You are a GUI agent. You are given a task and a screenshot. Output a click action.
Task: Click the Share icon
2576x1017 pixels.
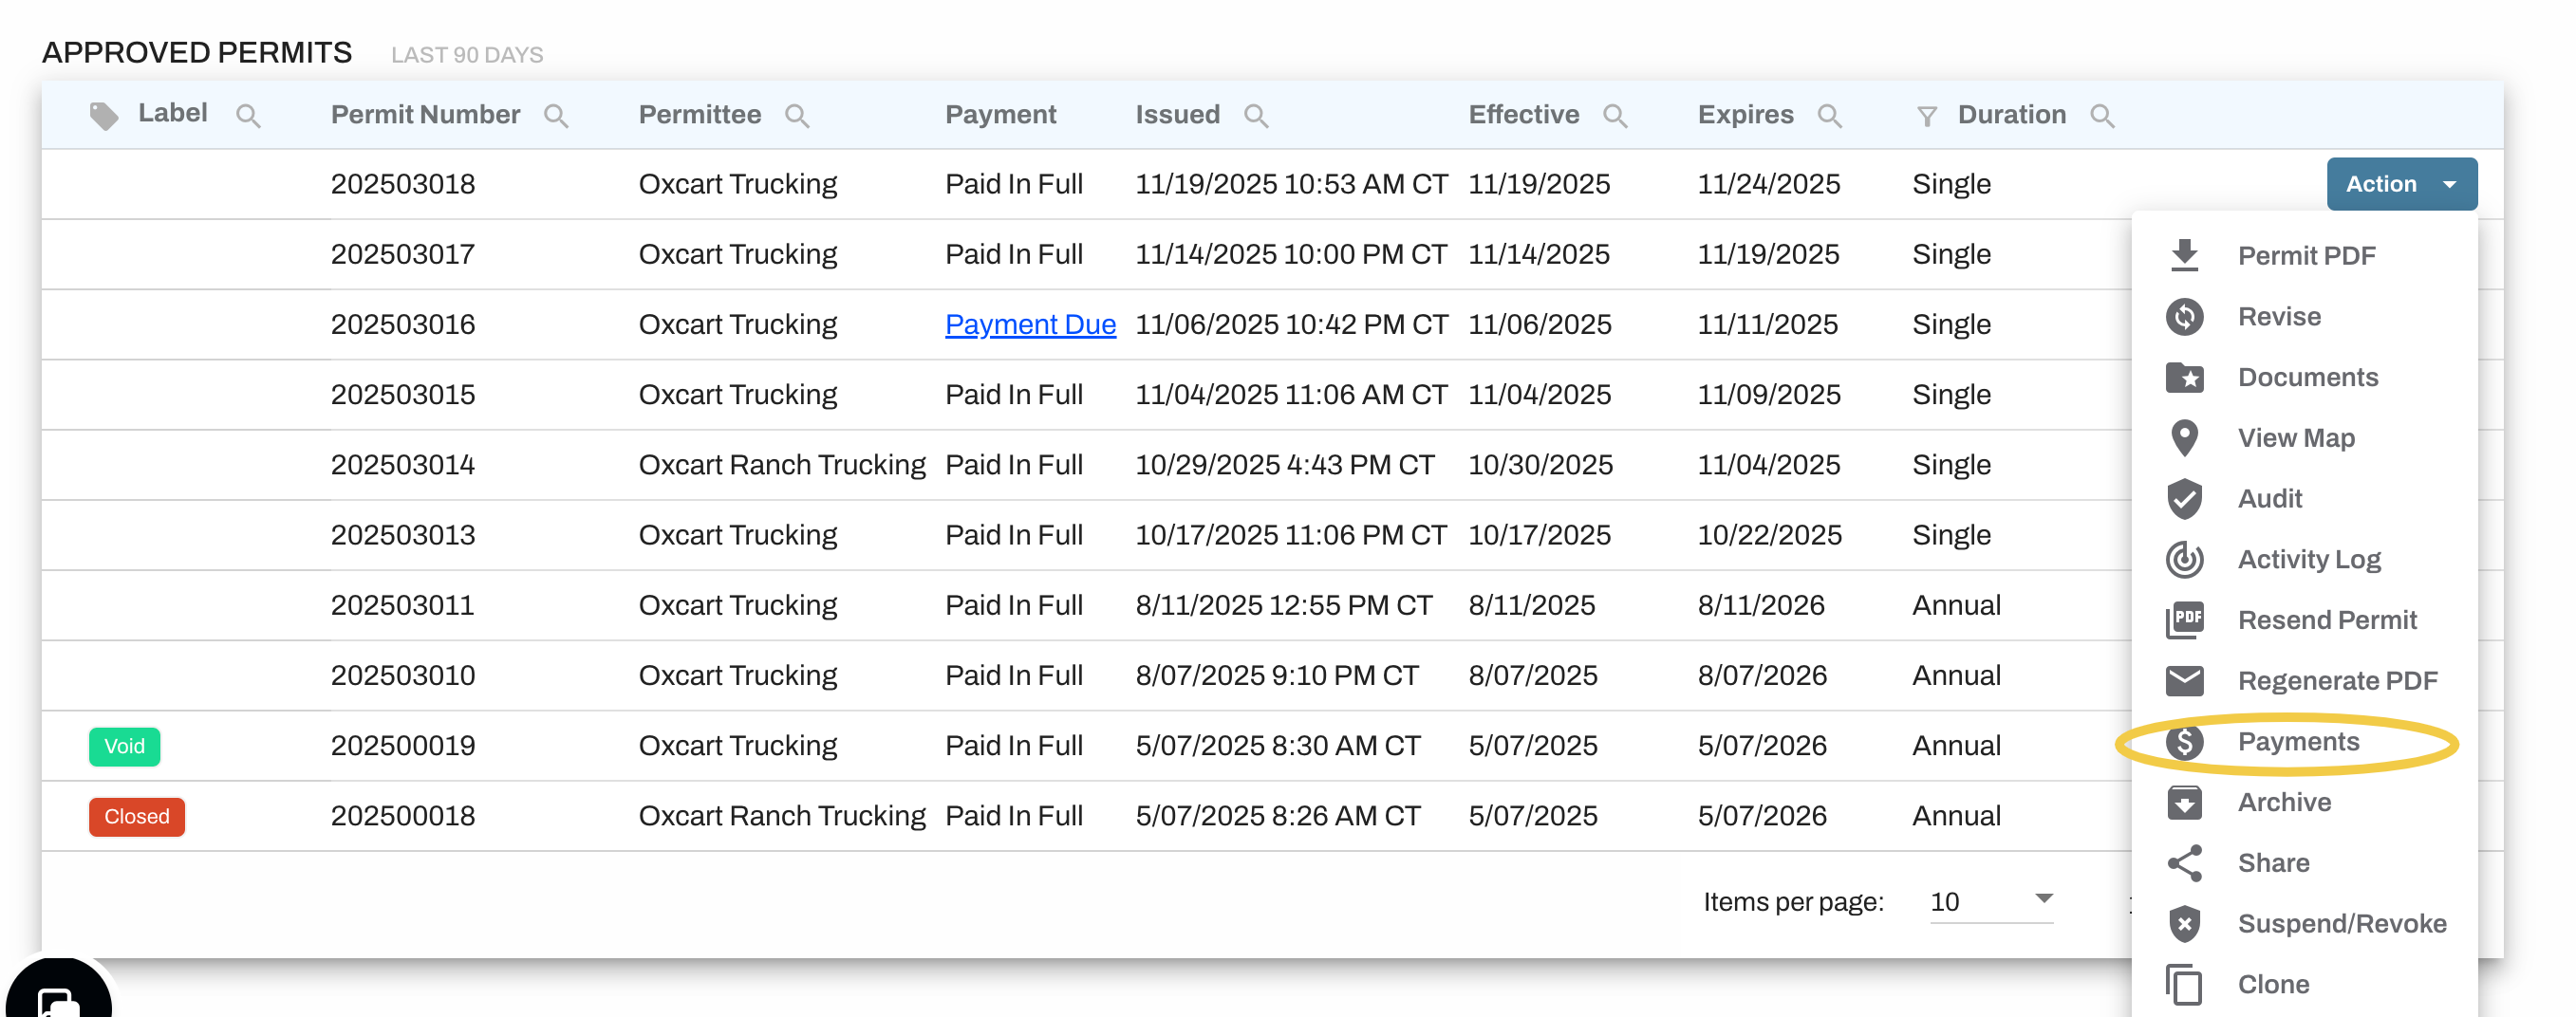2185,863
